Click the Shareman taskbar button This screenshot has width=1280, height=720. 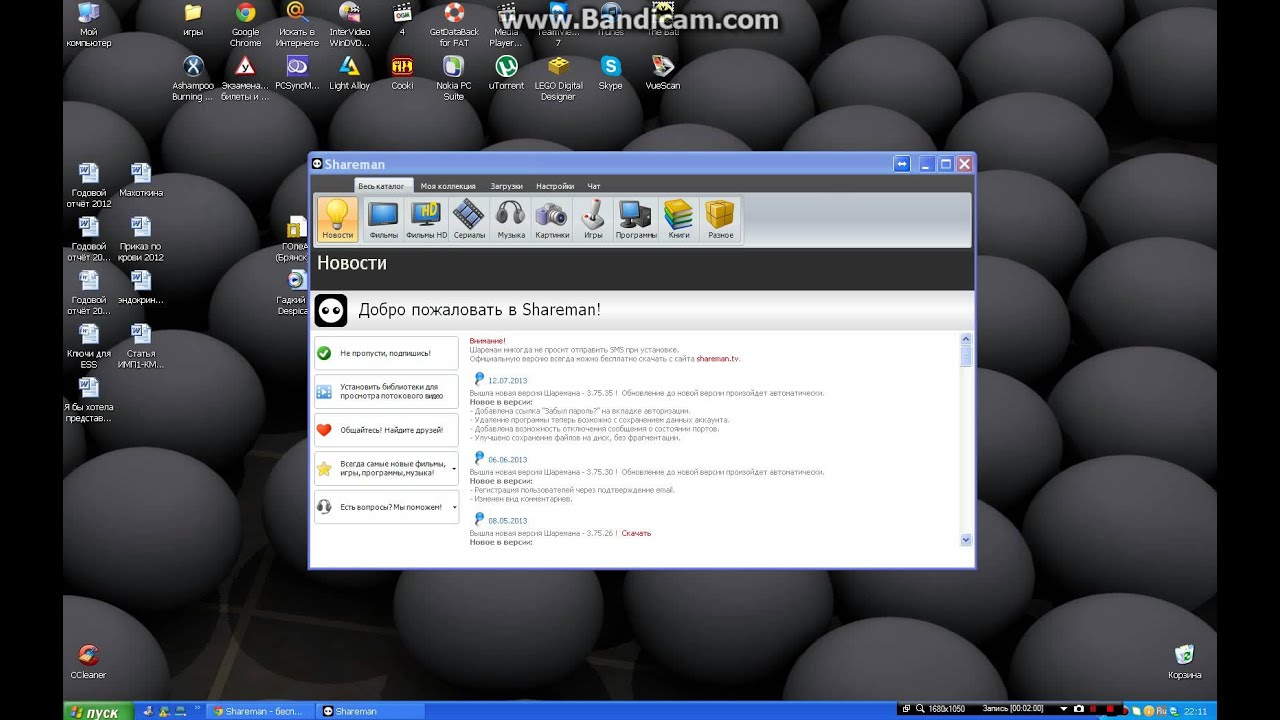coord(370,711)
